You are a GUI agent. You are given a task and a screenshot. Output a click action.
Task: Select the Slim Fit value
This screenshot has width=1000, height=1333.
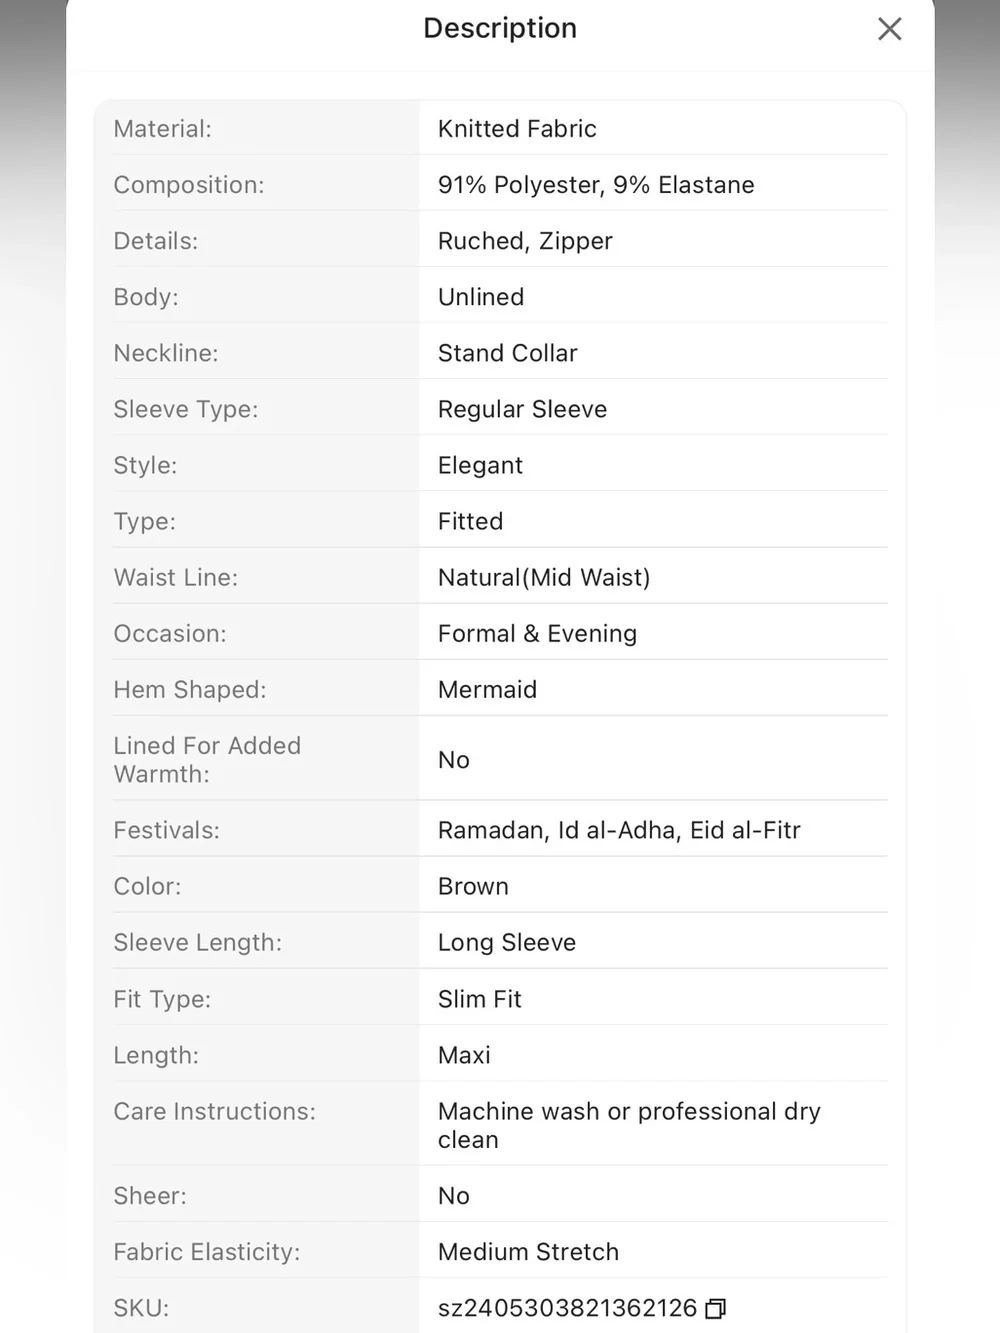480,999
